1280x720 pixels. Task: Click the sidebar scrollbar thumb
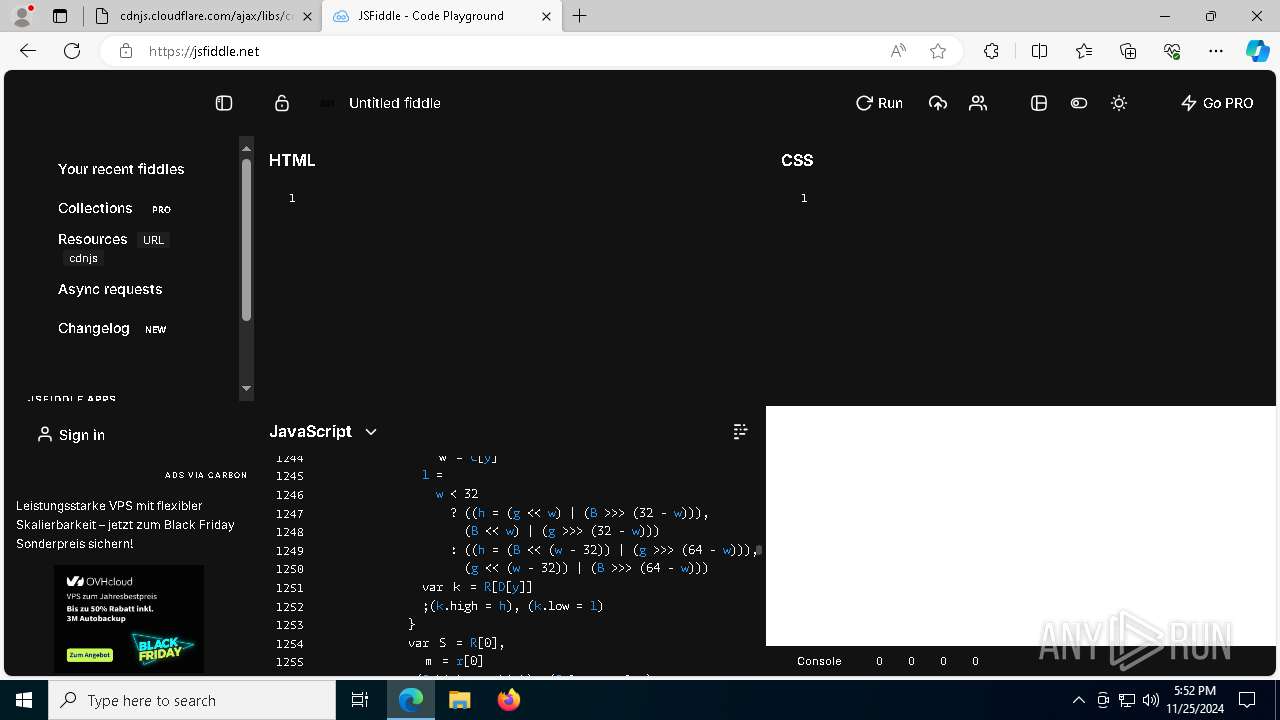(246, 240)
